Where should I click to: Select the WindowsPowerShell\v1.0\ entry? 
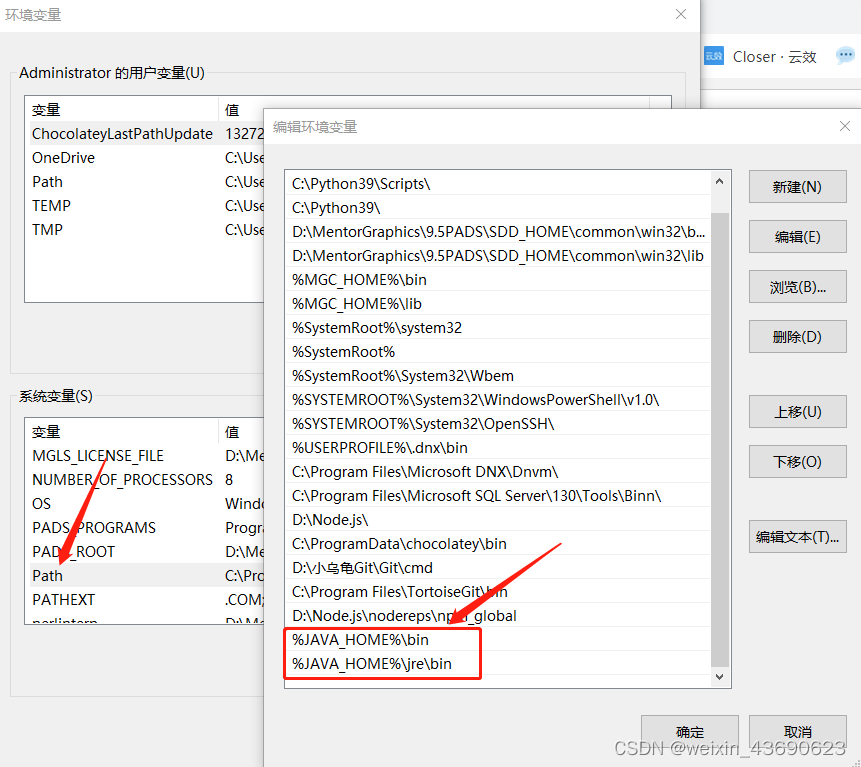[498, 400]
